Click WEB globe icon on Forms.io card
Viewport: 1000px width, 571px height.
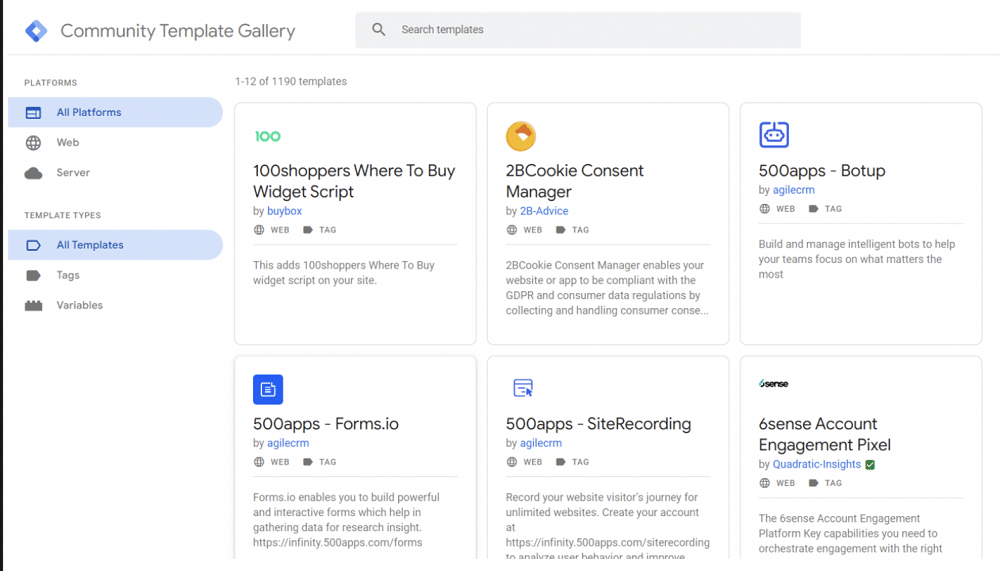[259, 462]
